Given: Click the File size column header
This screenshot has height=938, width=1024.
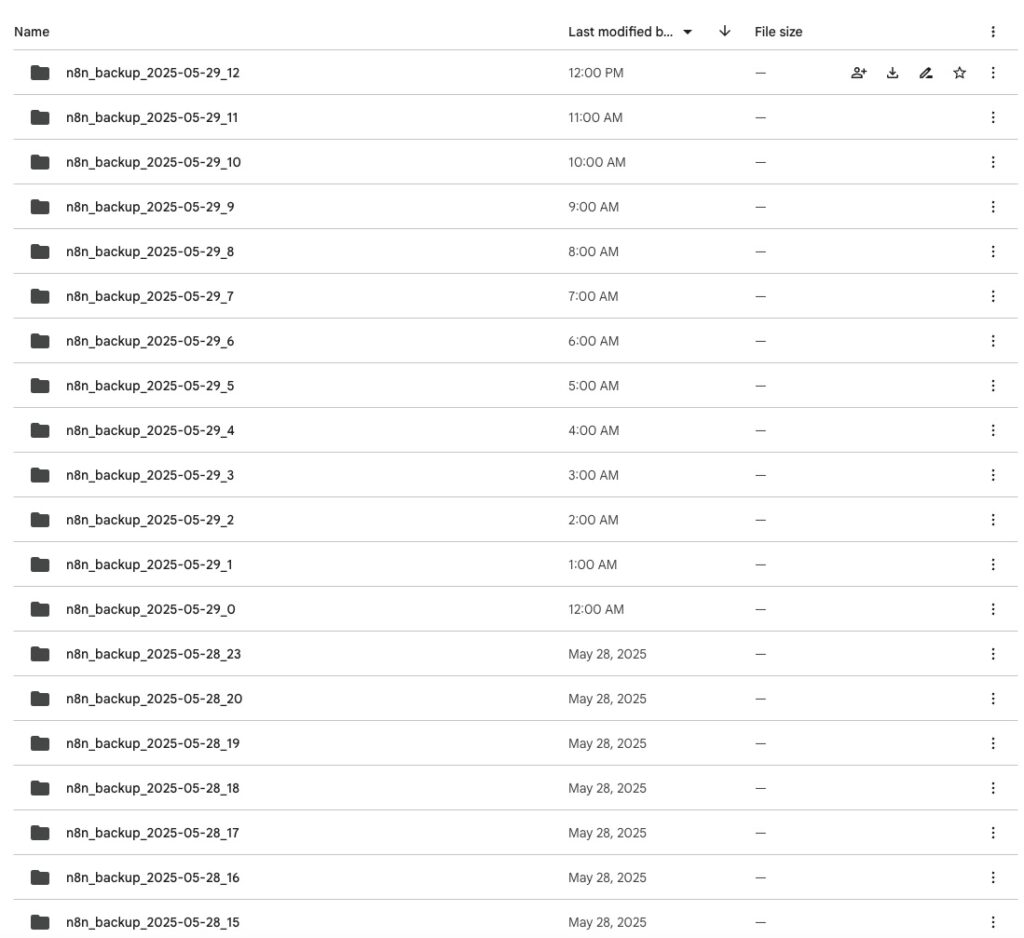Looking at the screenshot, I should 778,32.
